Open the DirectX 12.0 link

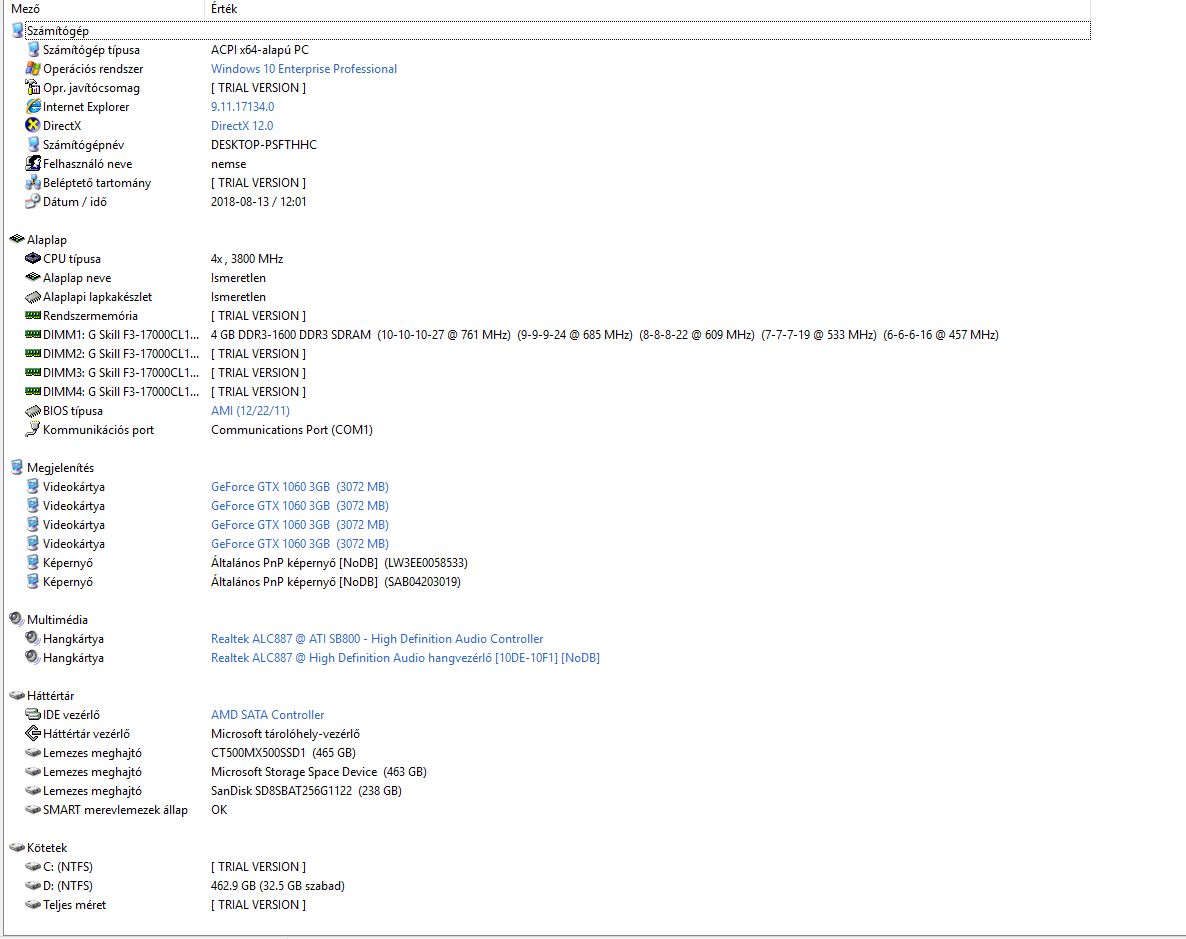tap(242, 126)
